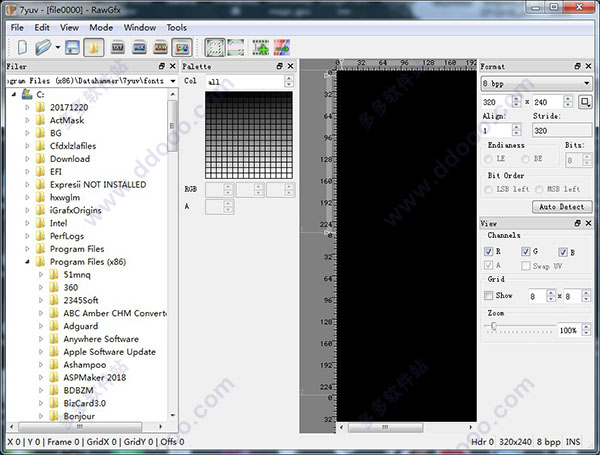Close the Palette panel
The height and width of the screenshot is (455, 600).
tap(290, 66)
